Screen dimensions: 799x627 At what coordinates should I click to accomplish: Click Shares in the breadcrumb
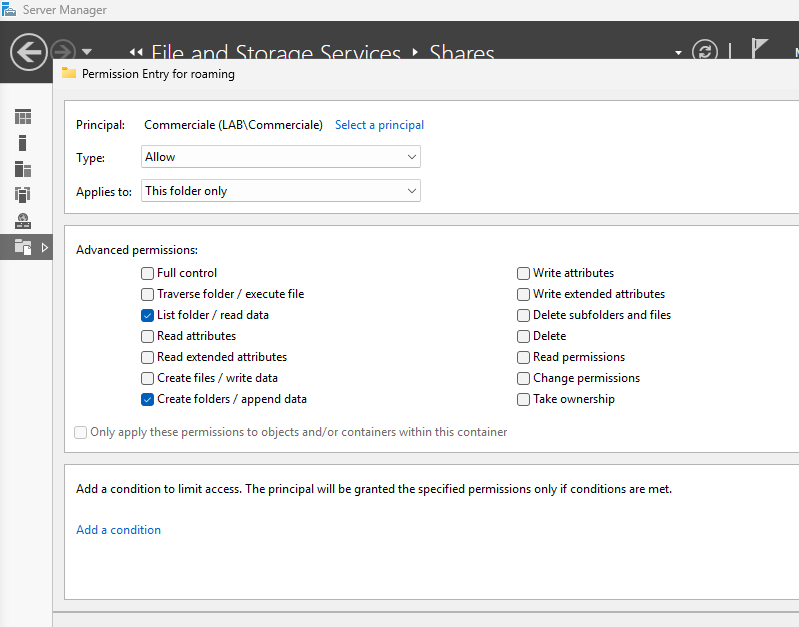[461, 53]
